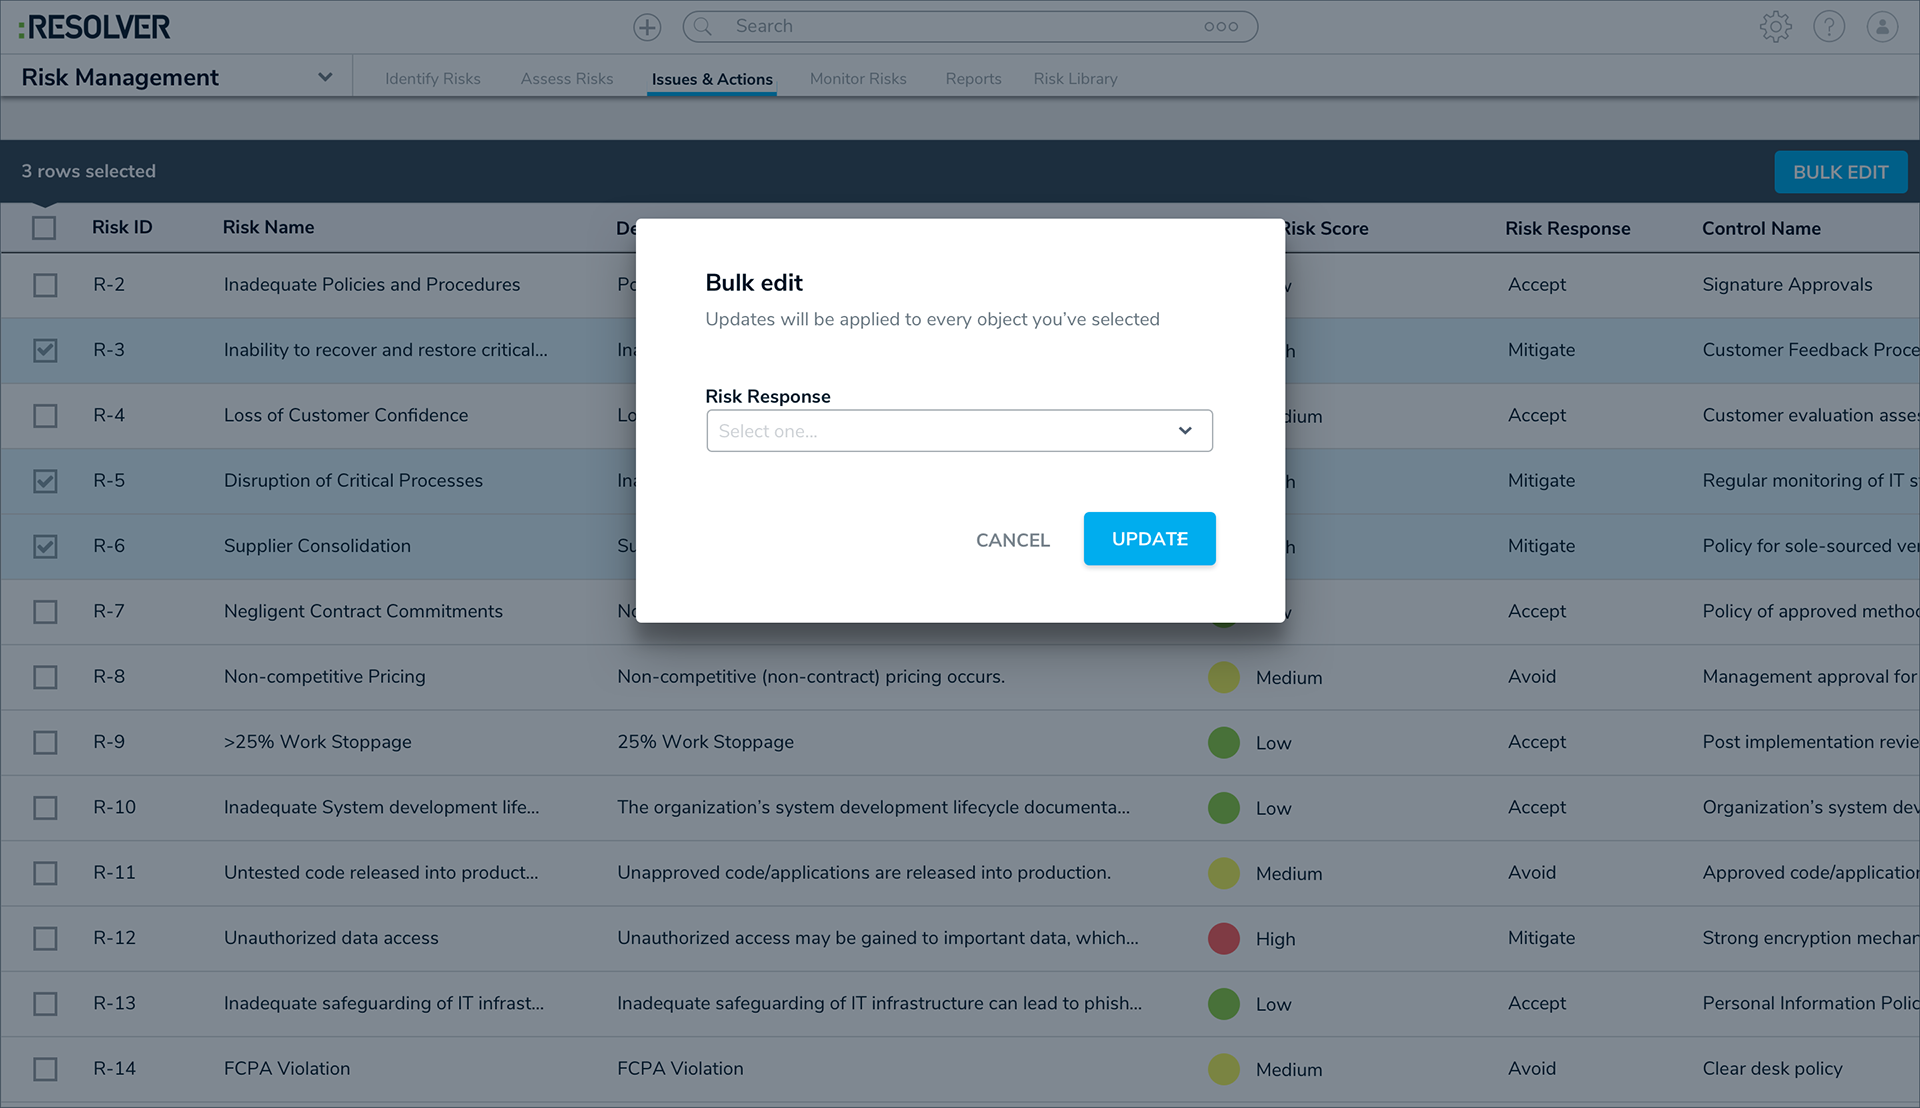Image resolution: width=1920 pixels, height=1108 pixels.
Task: Click the dropdown chevron beside Select one
Action: 1185,430
